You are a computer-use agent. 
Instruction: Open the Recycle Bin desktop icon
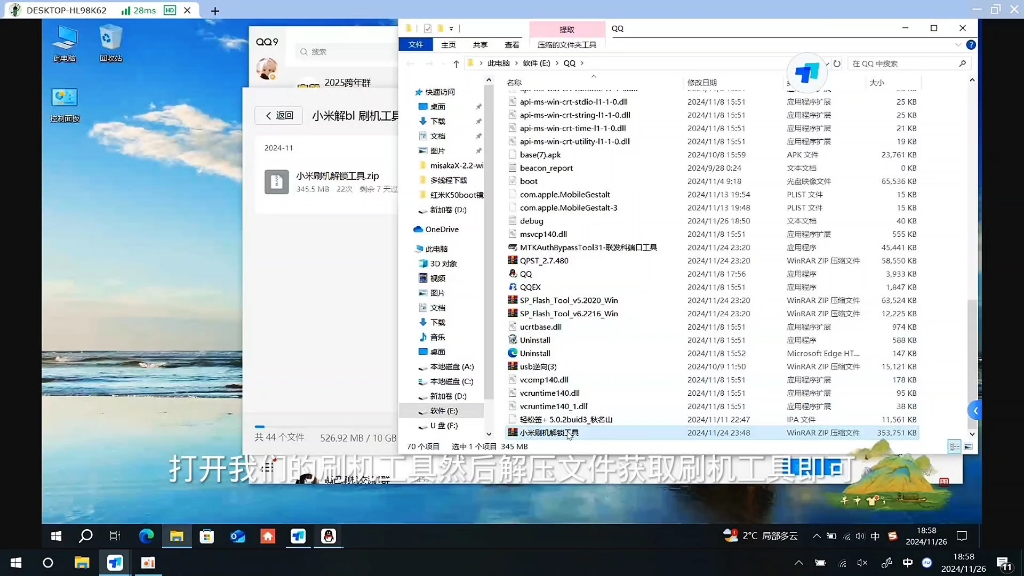(x=110, y=44)
